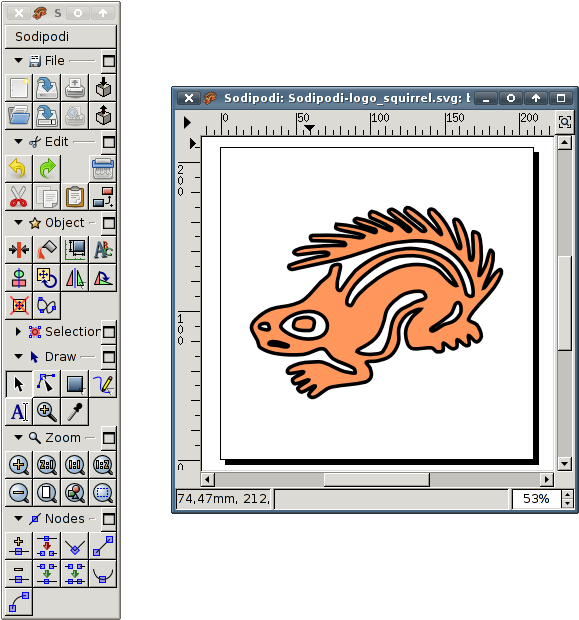This screenshot has width=579, height=620.
Task: Collapse the Nodes section
Action: tap(18, 518)
